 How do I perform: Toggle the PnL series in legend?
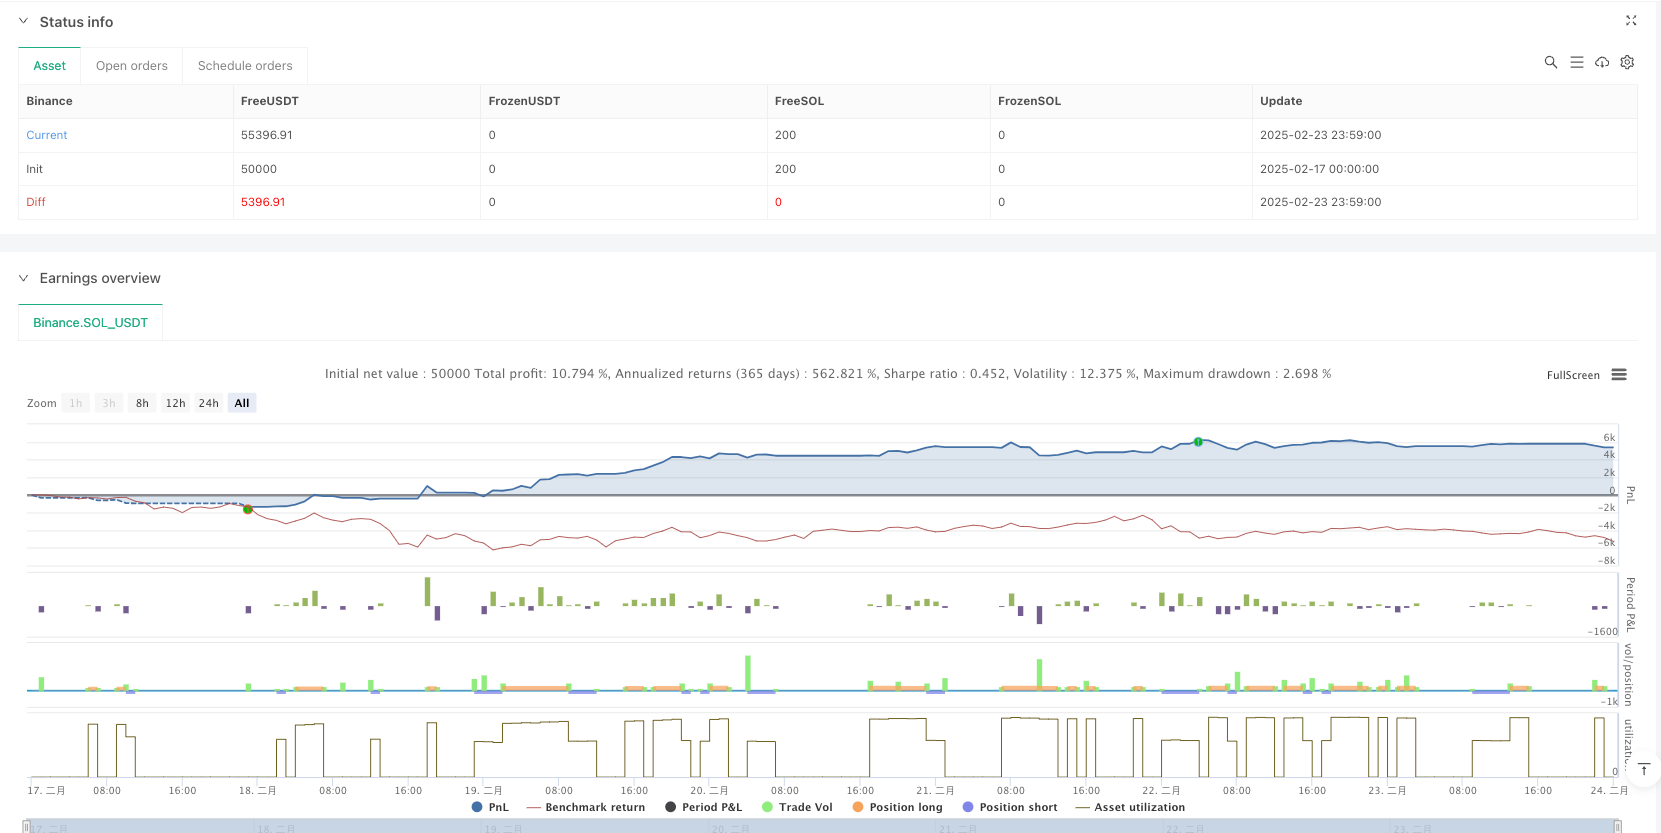[490, 807]
